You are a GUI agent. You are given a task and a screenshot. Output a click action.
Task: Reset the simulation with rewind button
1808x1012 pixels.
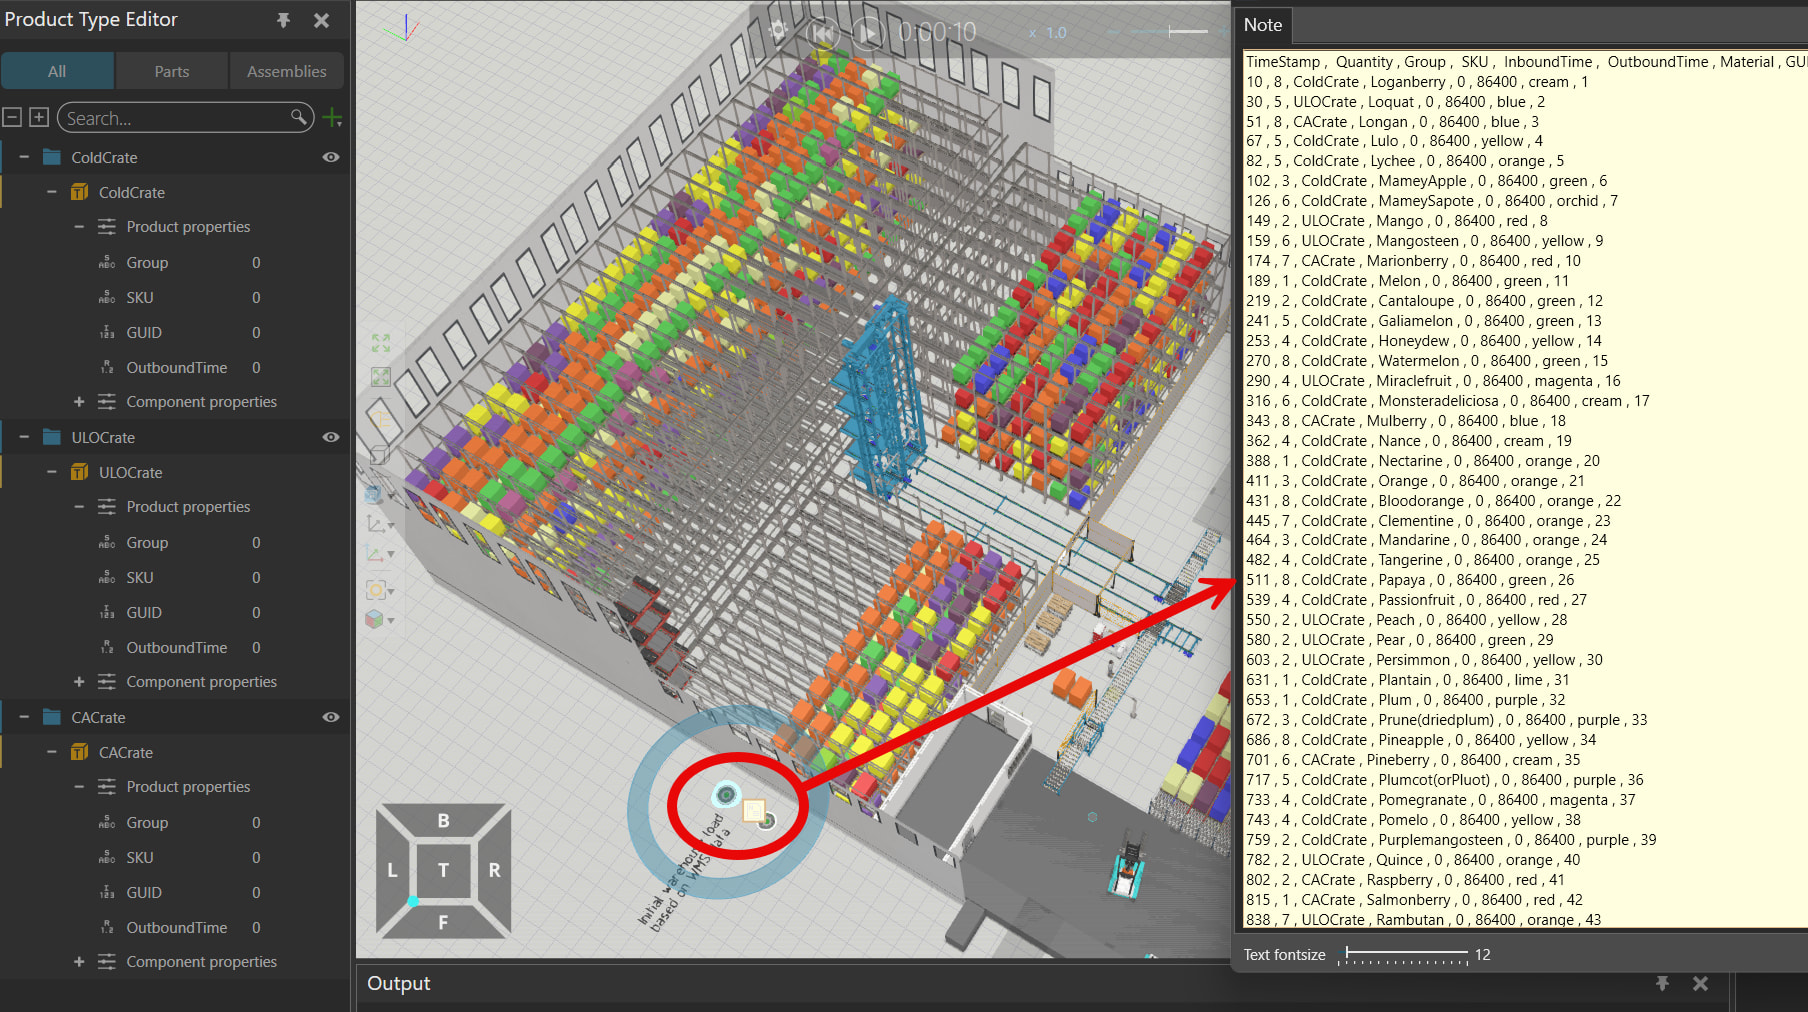(822, 33)
